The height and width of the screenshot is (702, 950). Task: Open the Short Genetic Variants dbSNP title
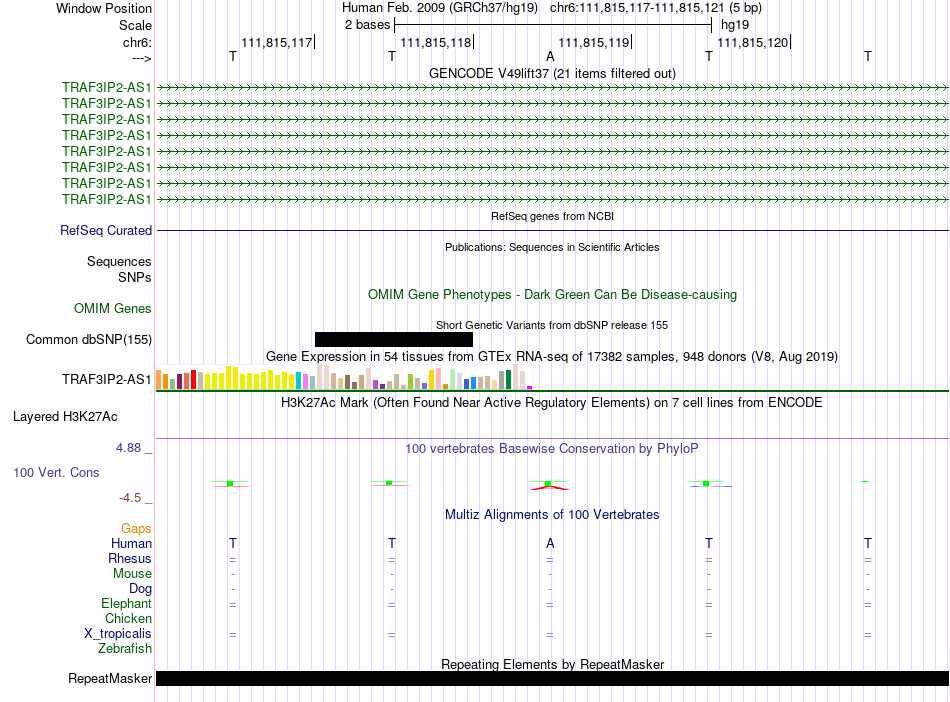[x=552, y=325]
